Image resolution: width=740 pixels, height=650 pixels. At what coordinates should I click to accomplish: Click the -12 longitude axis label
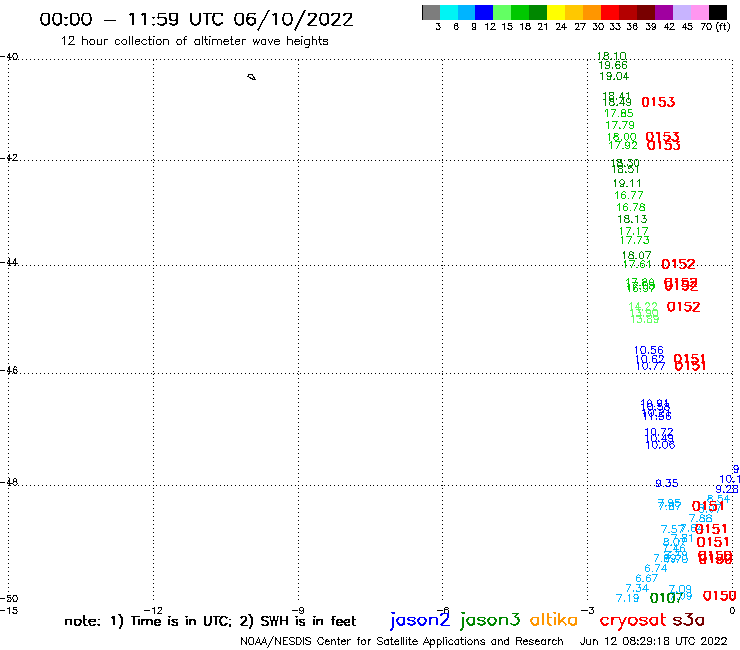pos(153,611)
